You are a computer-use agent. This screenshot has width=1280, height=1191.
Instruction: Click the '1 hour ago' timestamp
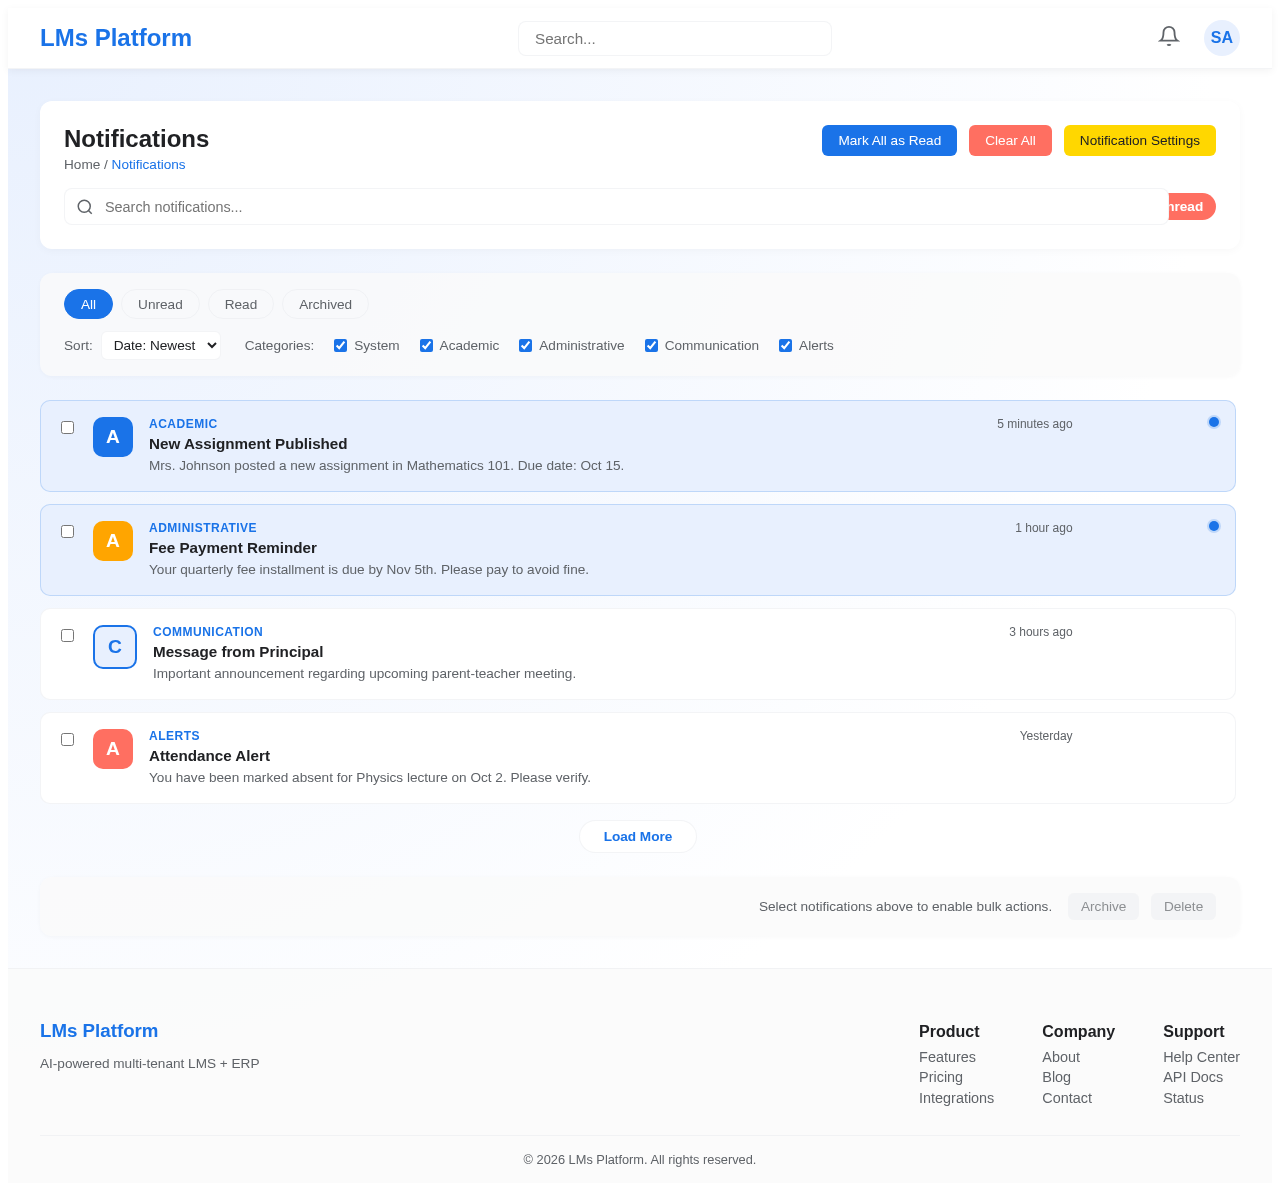coord(1043,528)
